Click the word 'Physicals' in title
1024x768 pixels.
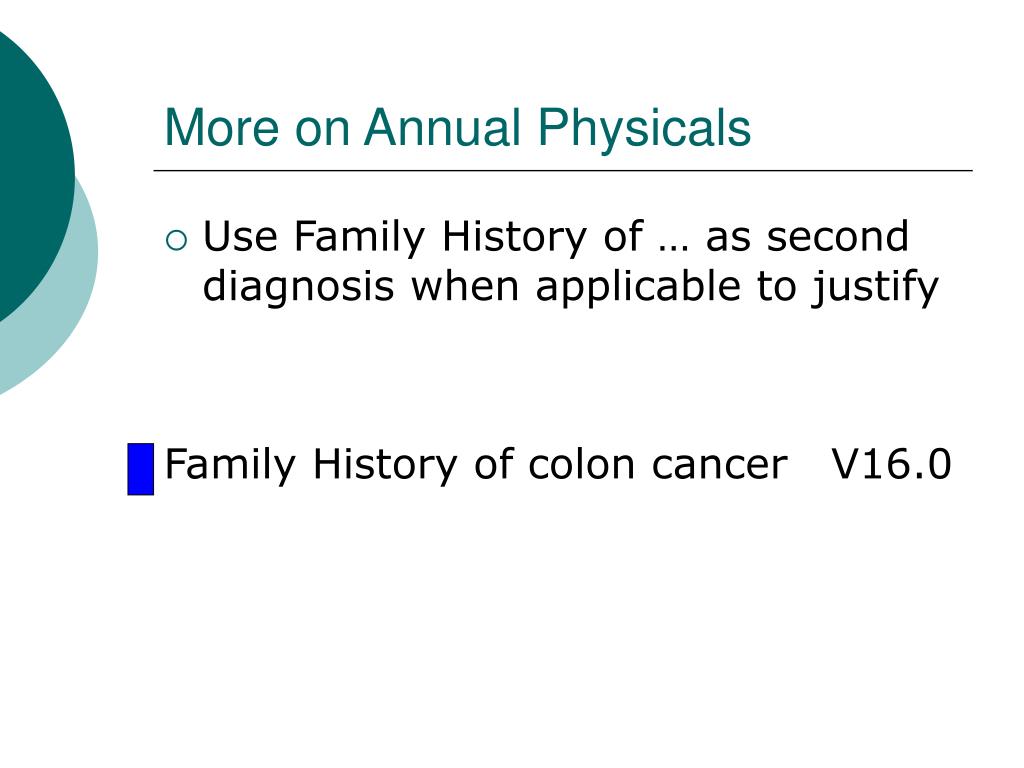[x=644, y=127]
